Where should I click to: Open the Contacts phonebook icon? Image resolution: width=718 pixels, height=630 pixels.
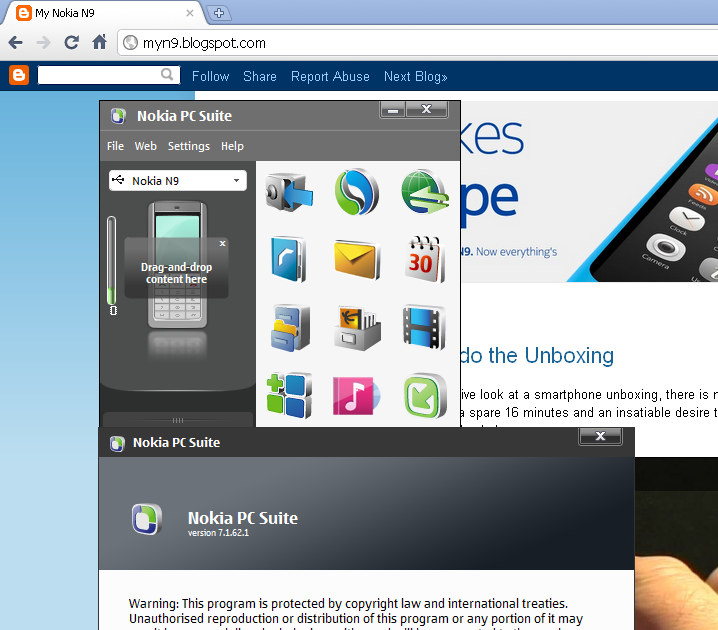[288, 259]
